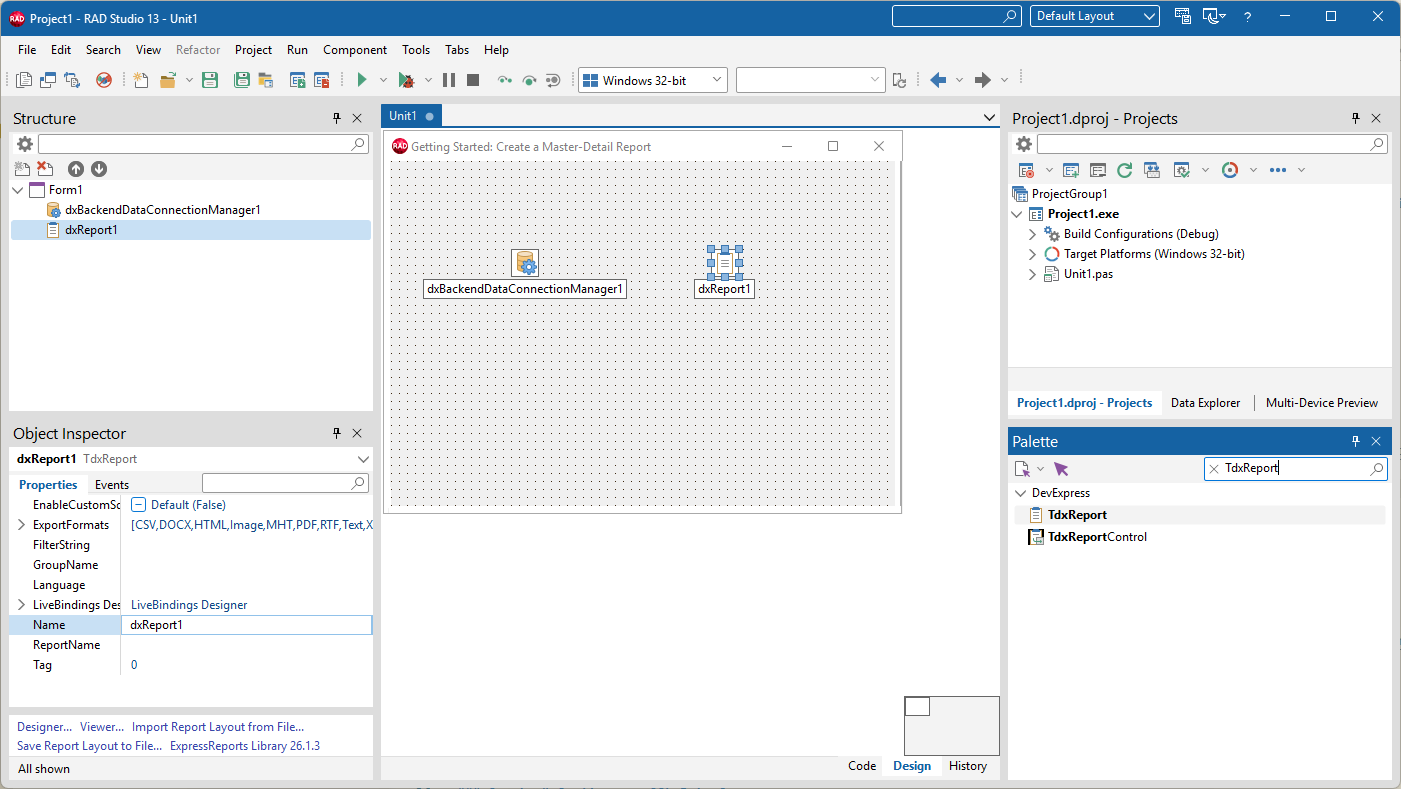
Task: Click the blue back navigation arrow
Action: click(x=938, y=80)
